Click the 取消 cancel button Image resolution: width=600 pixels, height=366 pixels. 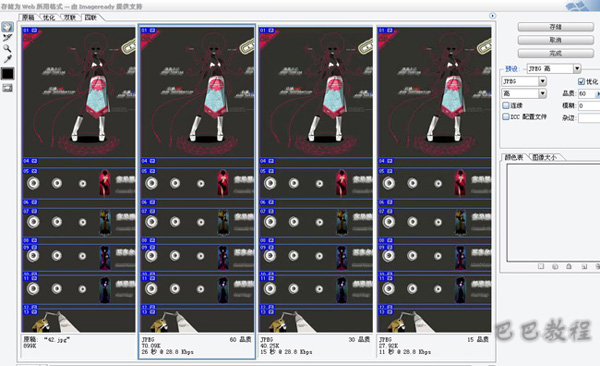(556, 40)
